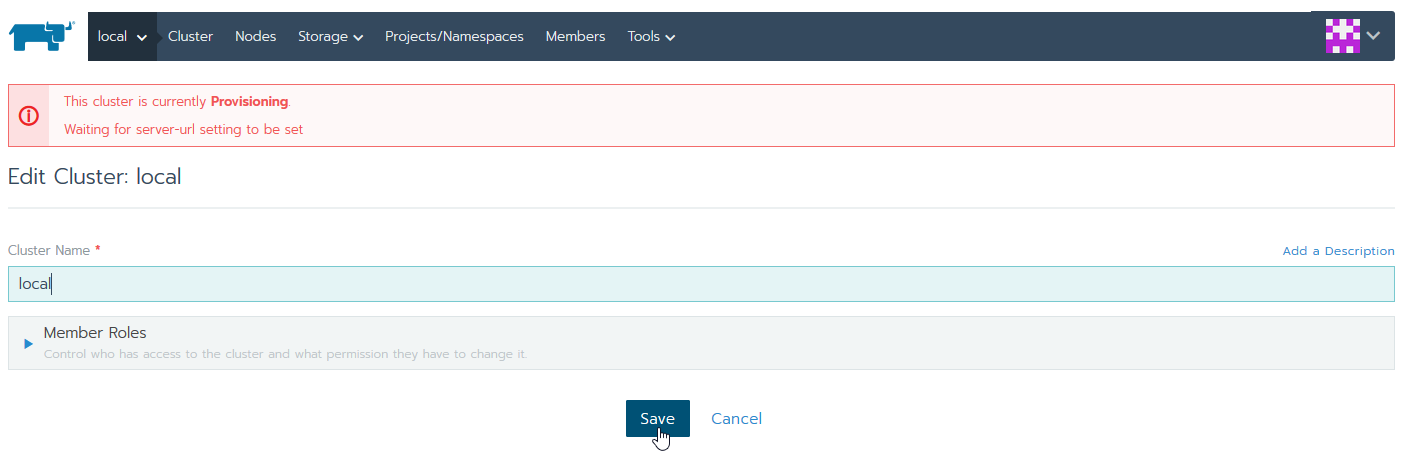1423x457 pixels.
Task: Save the cluster changes
Action: click(x=657, y=419)
